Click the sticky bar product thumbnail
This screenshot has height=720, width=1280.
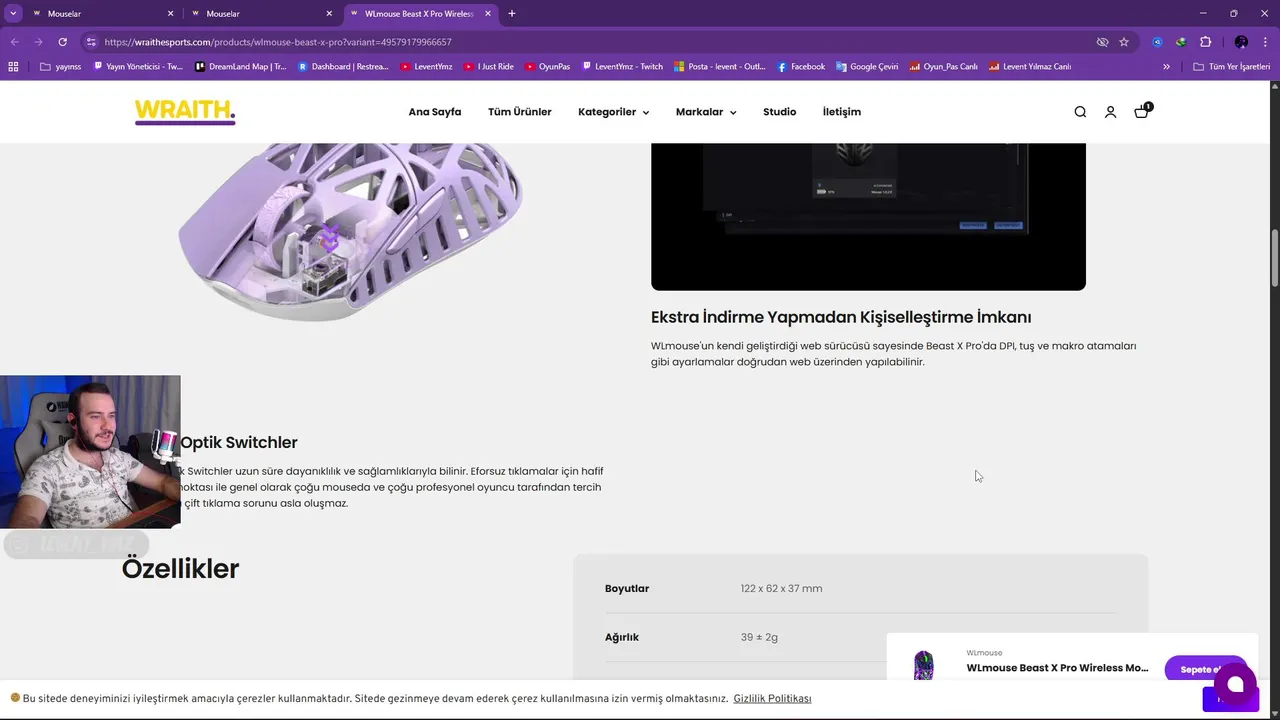pyautogui.click(x=923, y=665)
